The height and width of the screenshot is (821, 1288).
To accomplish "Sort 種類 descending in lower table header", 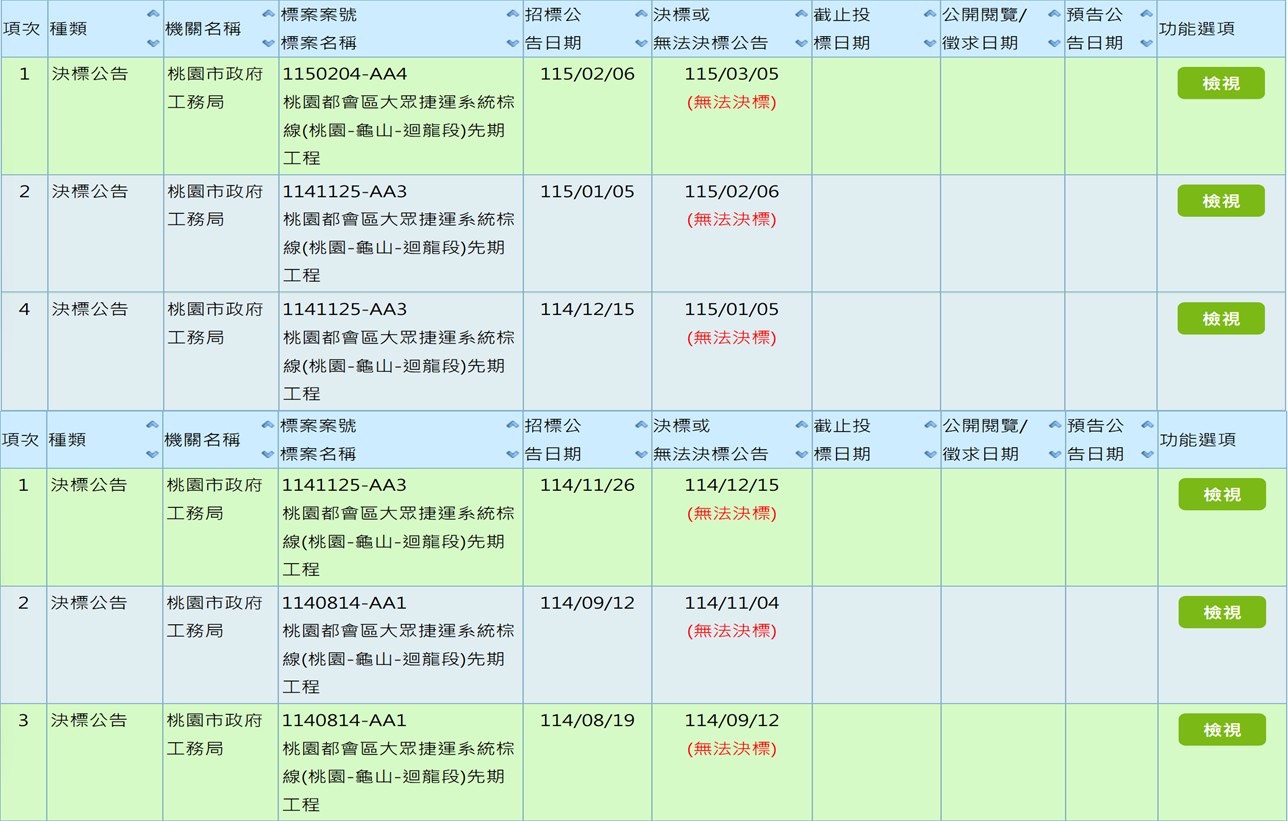I will click(152, 454).
